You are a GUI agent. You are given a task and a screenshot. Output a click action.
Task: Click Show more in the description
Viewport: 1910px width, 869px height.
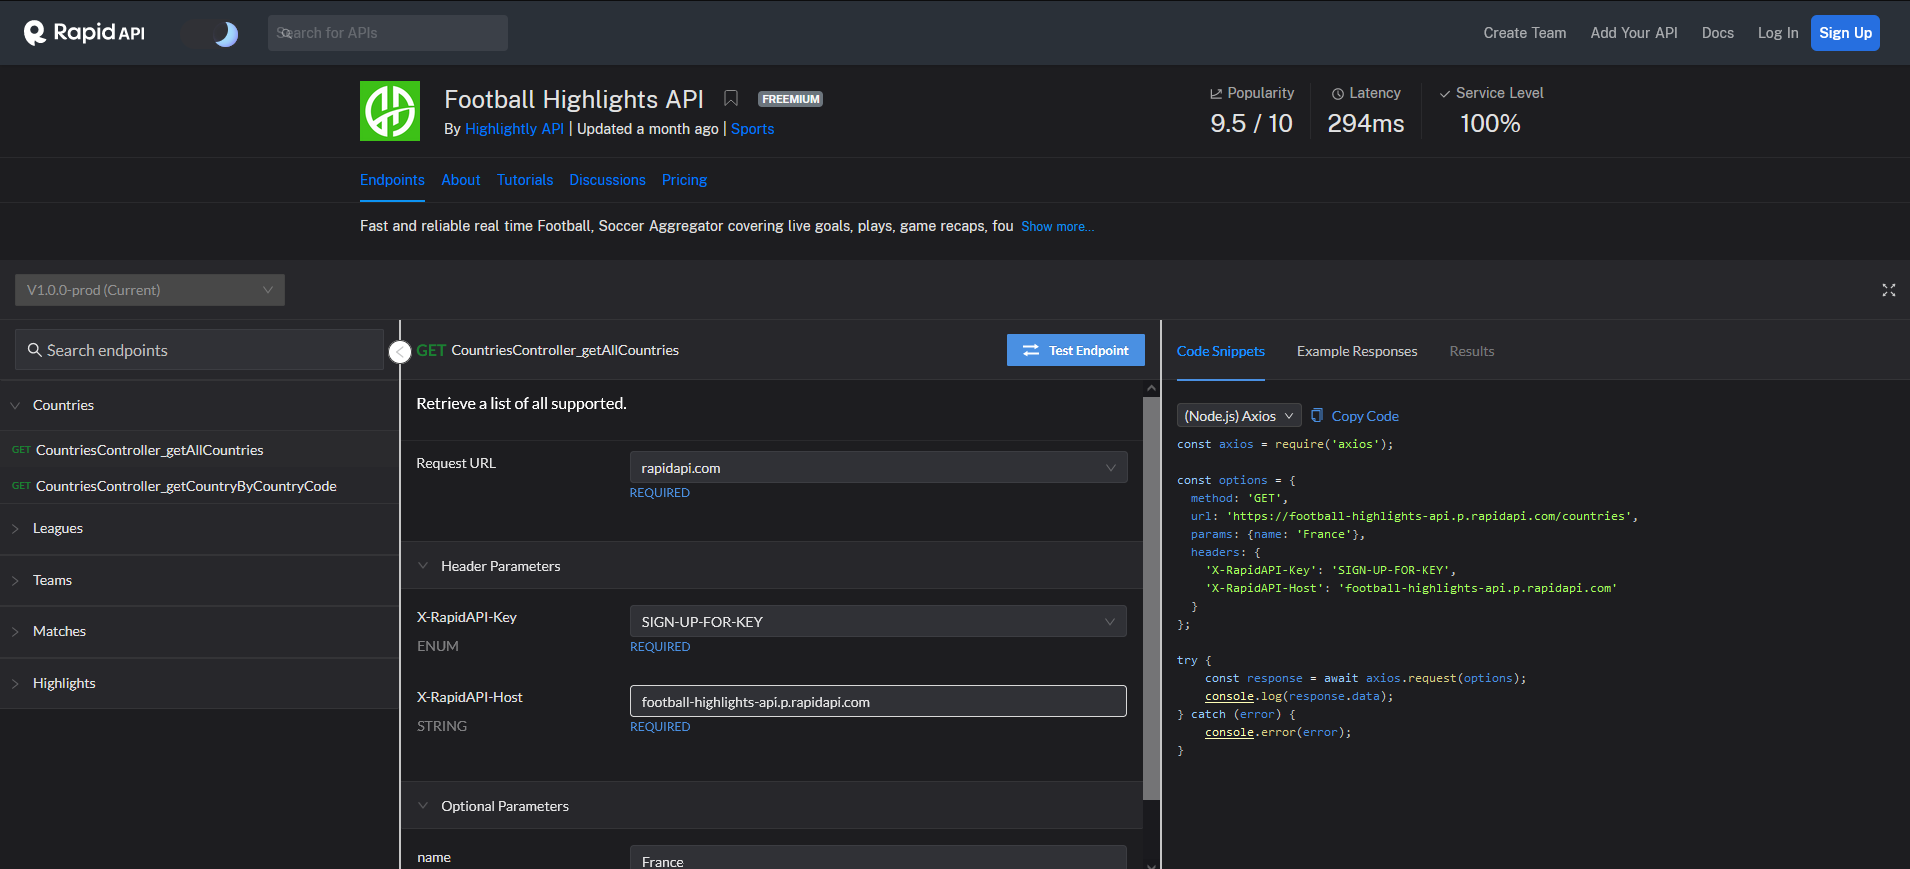coord(1057,227)
